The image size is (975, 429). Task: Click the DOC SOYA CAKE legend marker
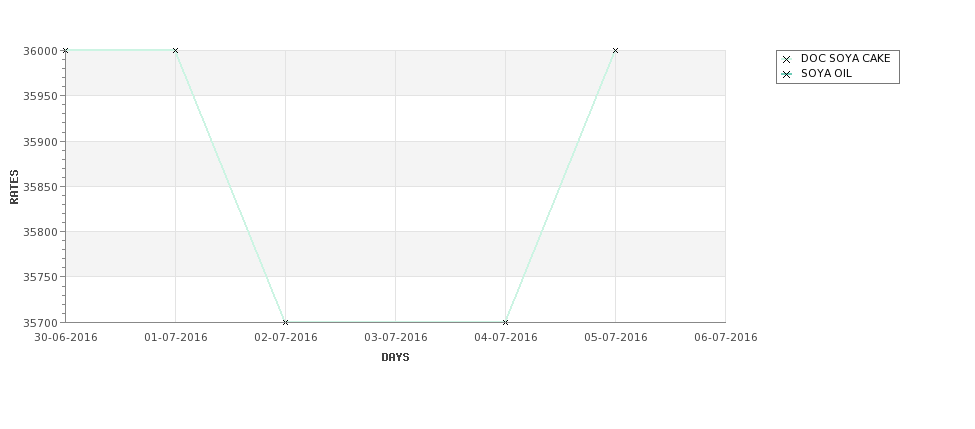[787, 59]
